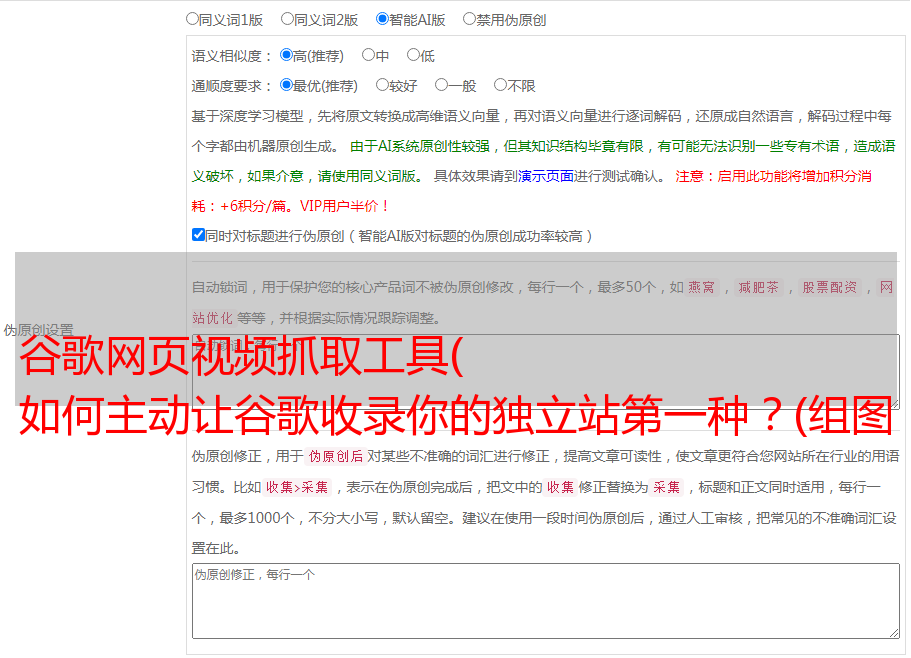Click the 自动锁词 text area
Image resolution: width=911 pixels, height=658 pixels.
(546, 371)
